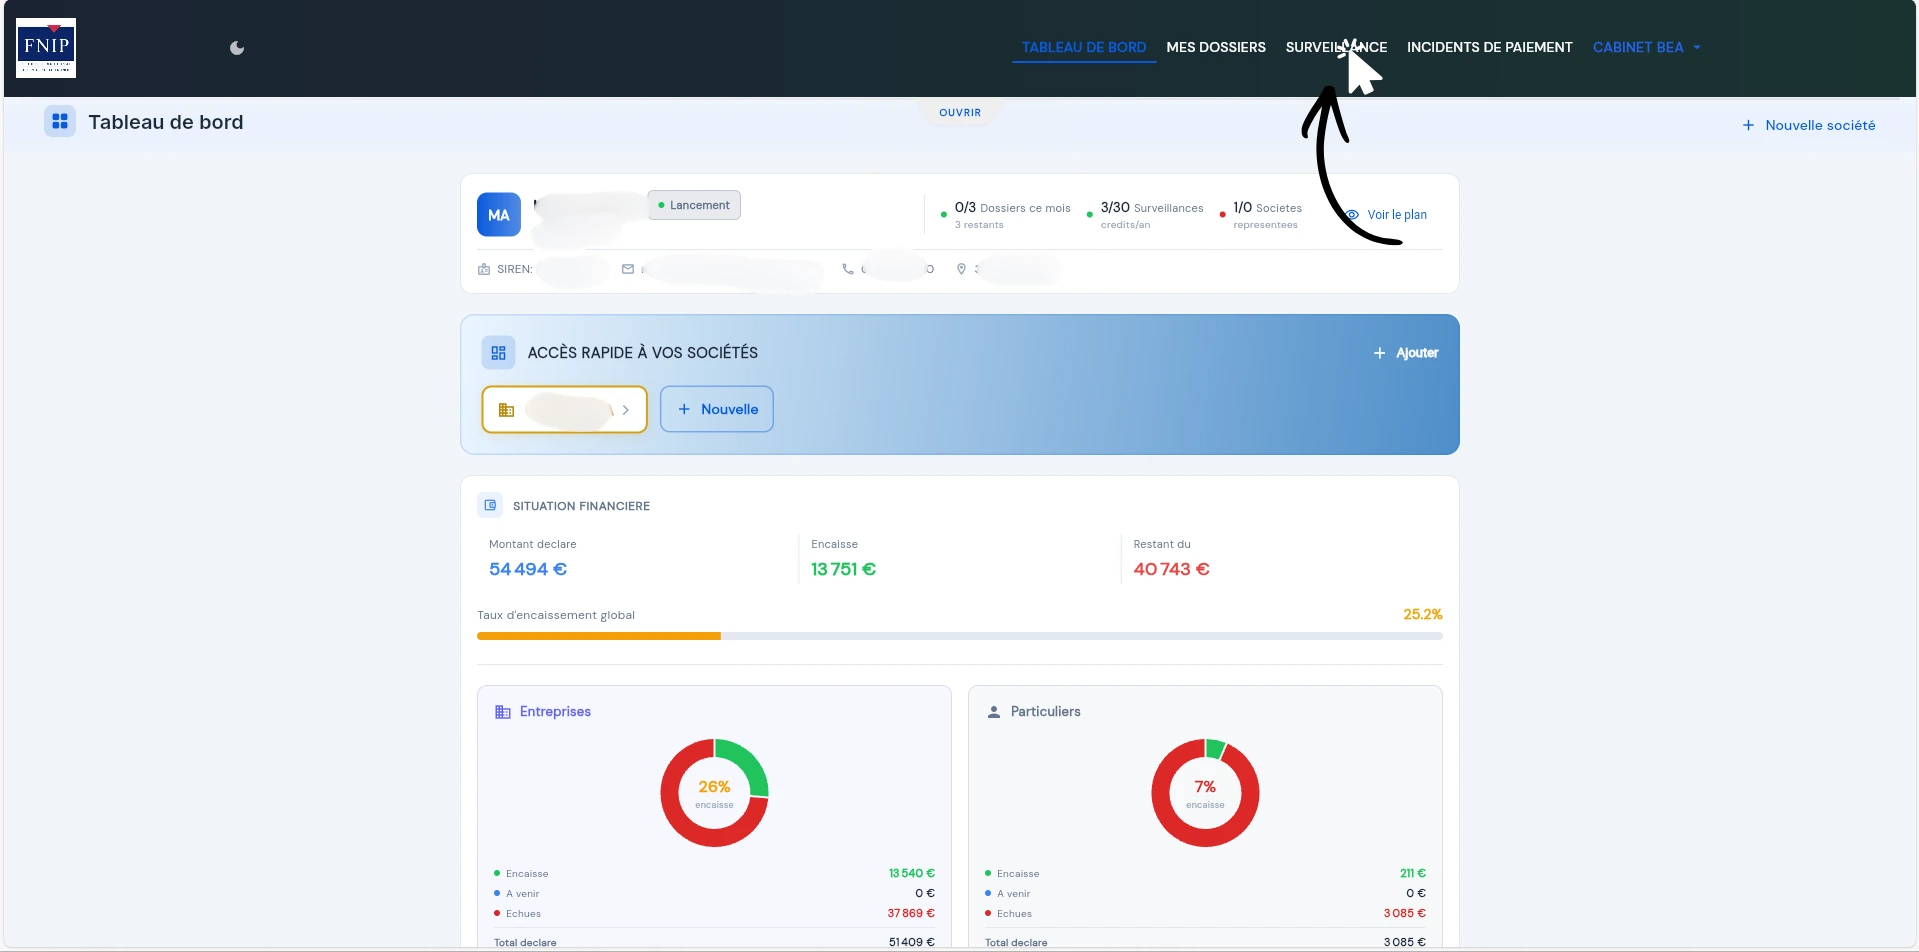Open the Mes Dossiers tab
The height and width of the screenshot is (952, 1919).
click(1215, 47)
